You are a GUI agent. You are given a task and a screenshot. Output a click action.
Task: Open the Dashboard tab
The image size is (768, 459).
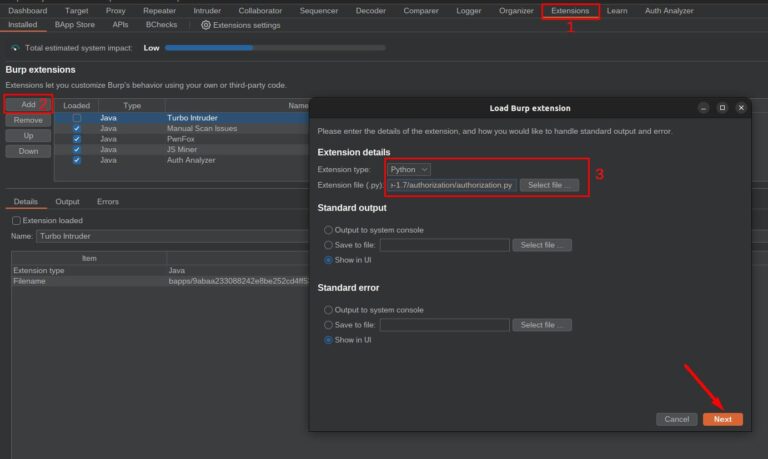pyautogui.click(x=28, y=10)
